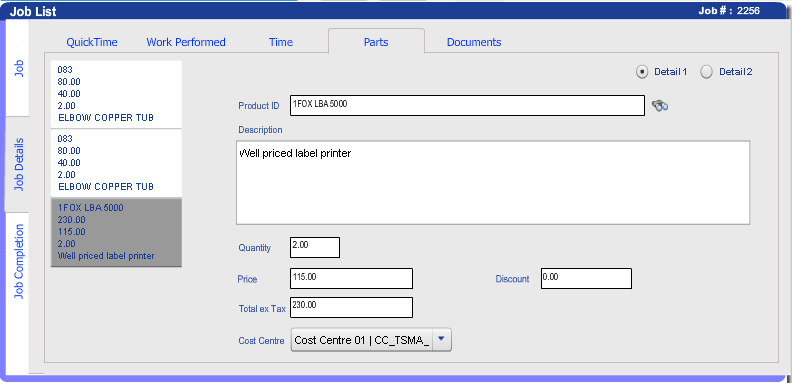Switch to the Job side tab
Screen dimensions: 792x383
coord(18,68)
